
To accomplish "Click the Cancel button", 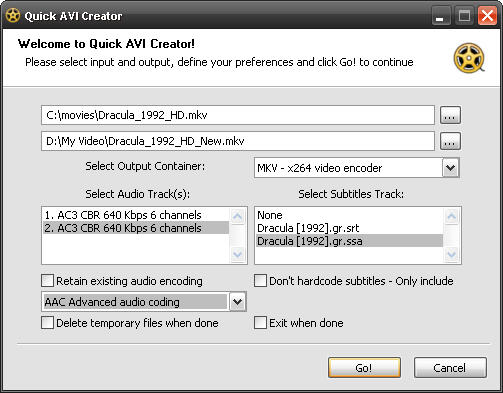I will tap(450, 368).
